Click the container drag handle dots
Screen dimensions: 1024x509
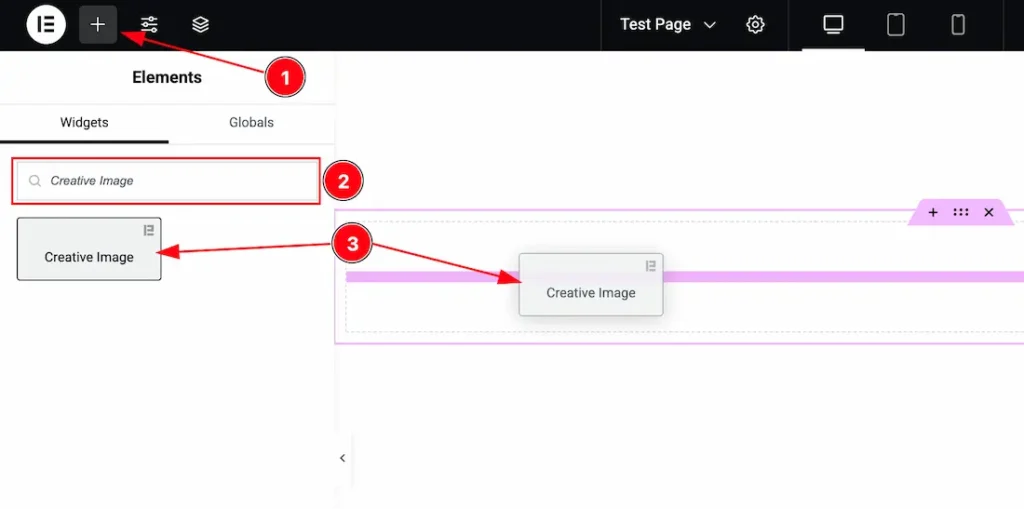point(960,213)
